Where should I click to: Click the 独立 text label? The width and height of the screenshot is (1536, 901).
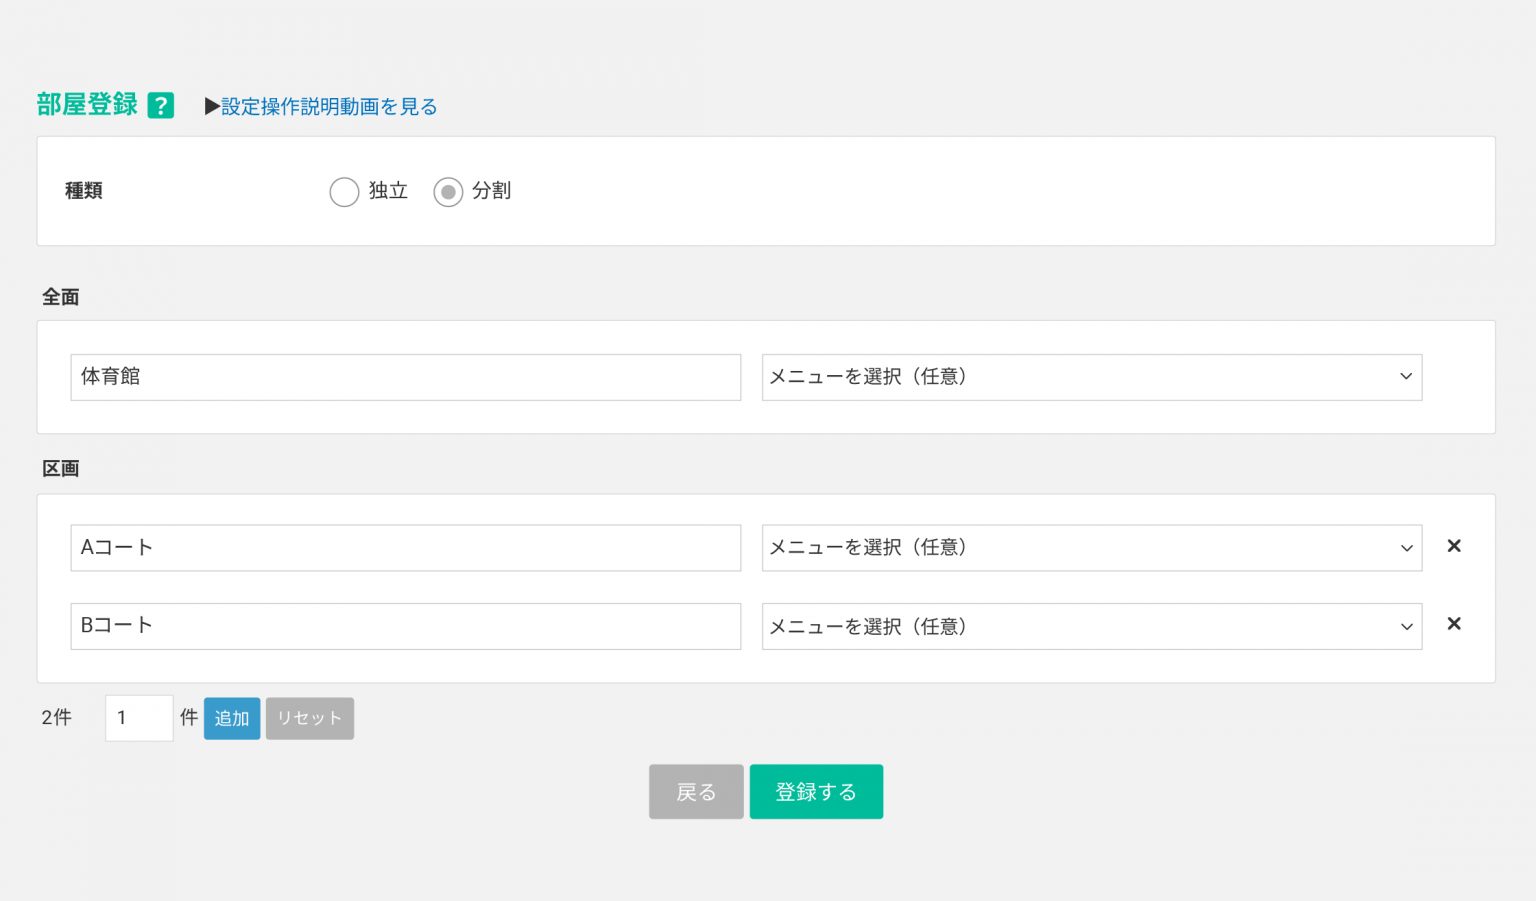pyautogui.click(x=388, y=191)
